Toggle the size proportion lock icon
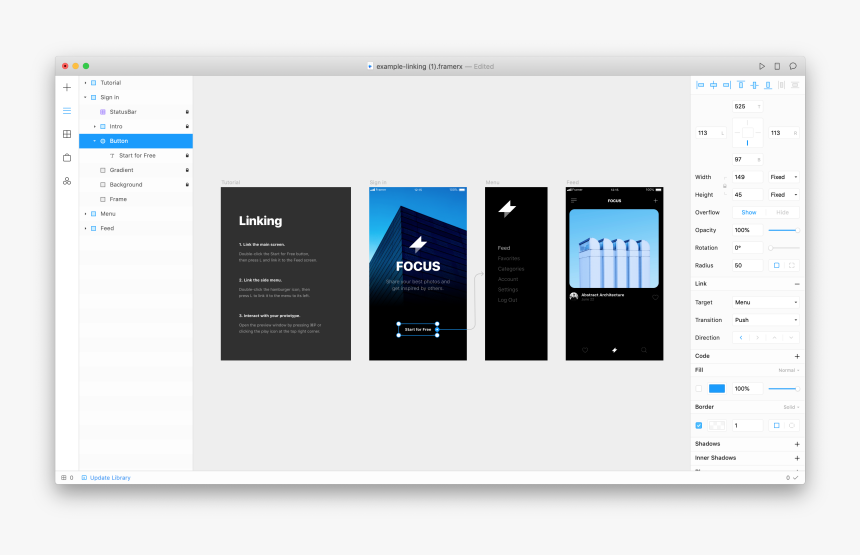 tap(725, 186)
